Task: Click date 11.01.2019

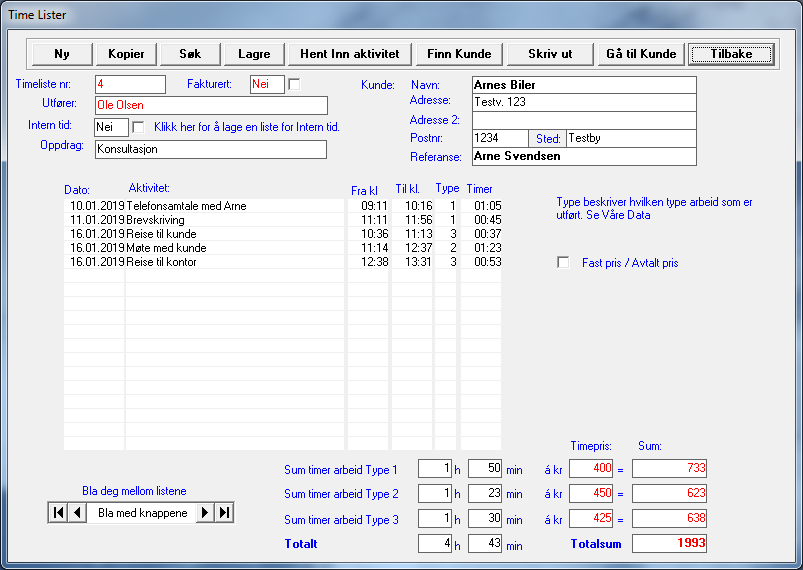Action: click(94, 220)
